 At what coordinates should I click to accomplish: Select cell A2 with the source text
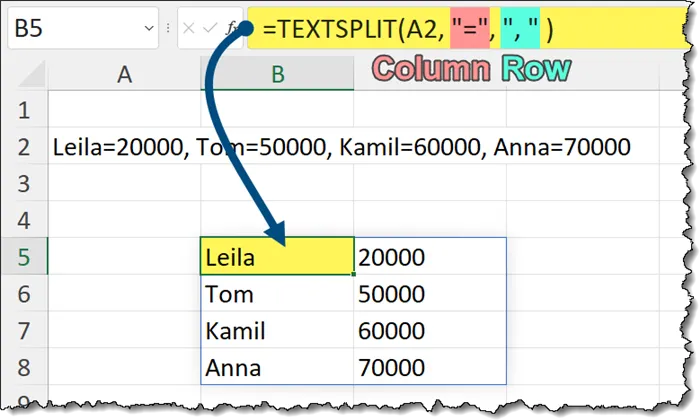(124, 147)
